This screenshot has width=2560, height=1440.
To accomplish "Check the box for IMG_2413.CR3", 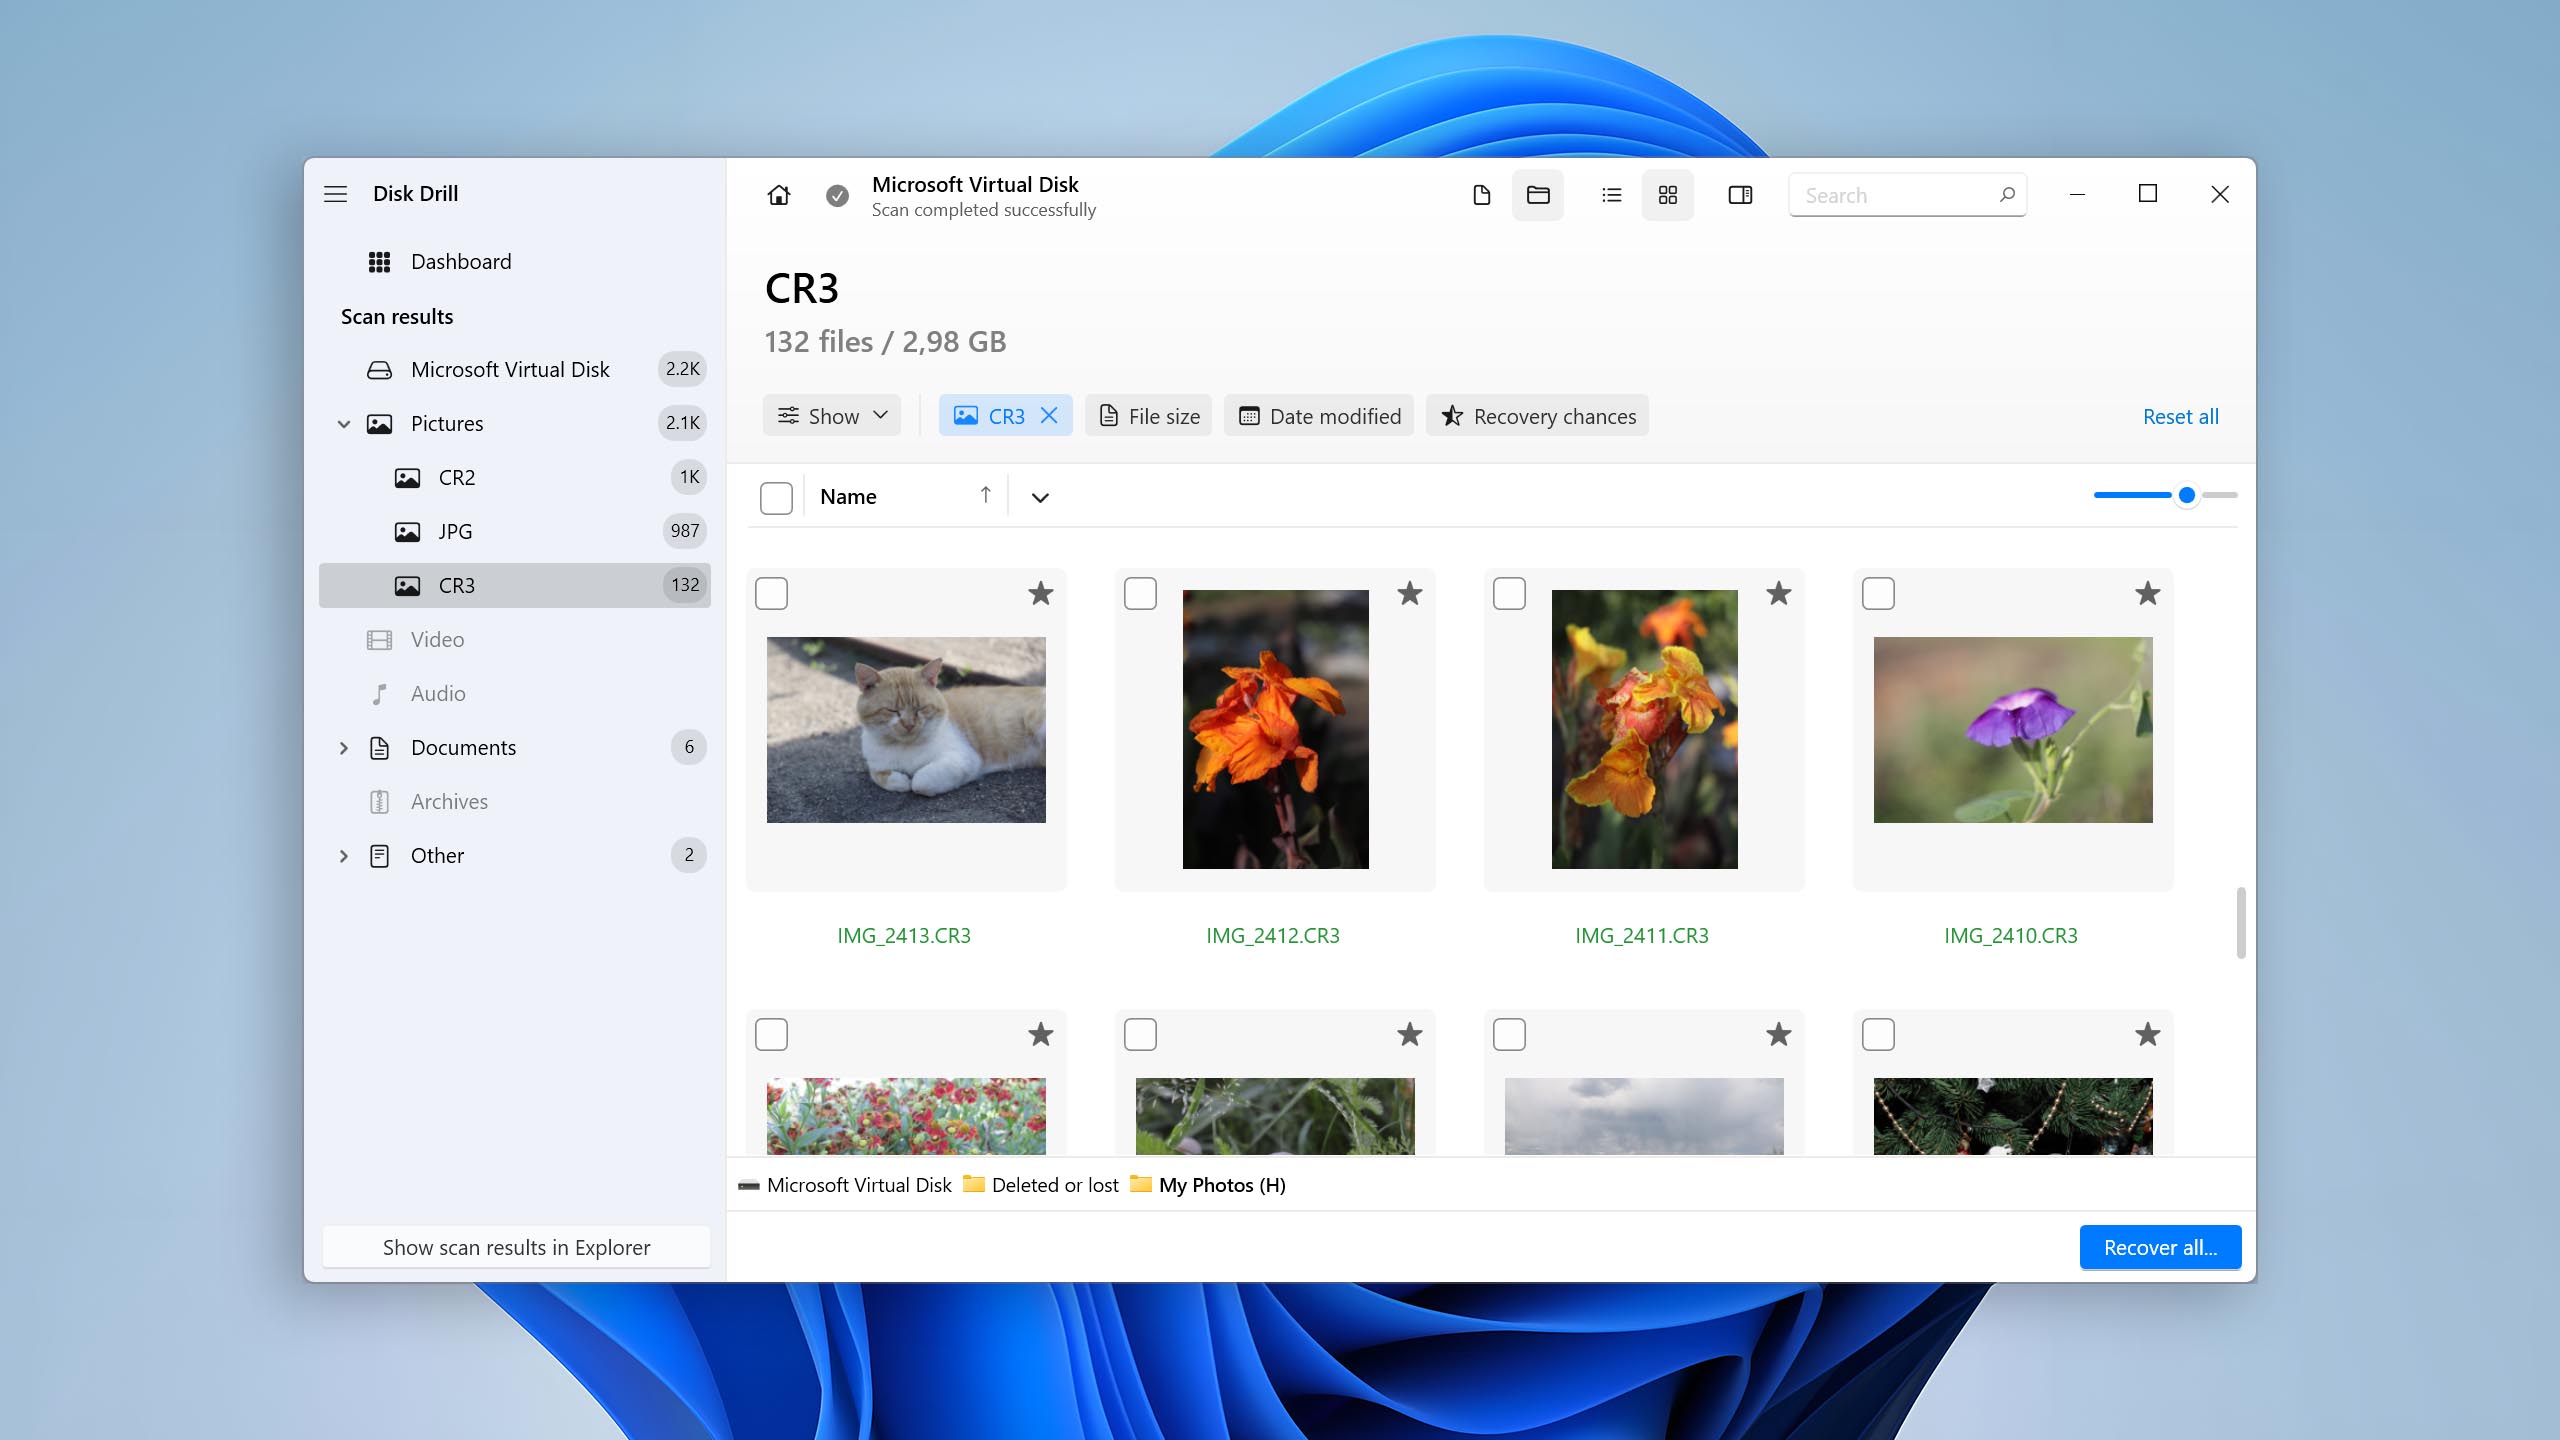I will coord(772,593).
